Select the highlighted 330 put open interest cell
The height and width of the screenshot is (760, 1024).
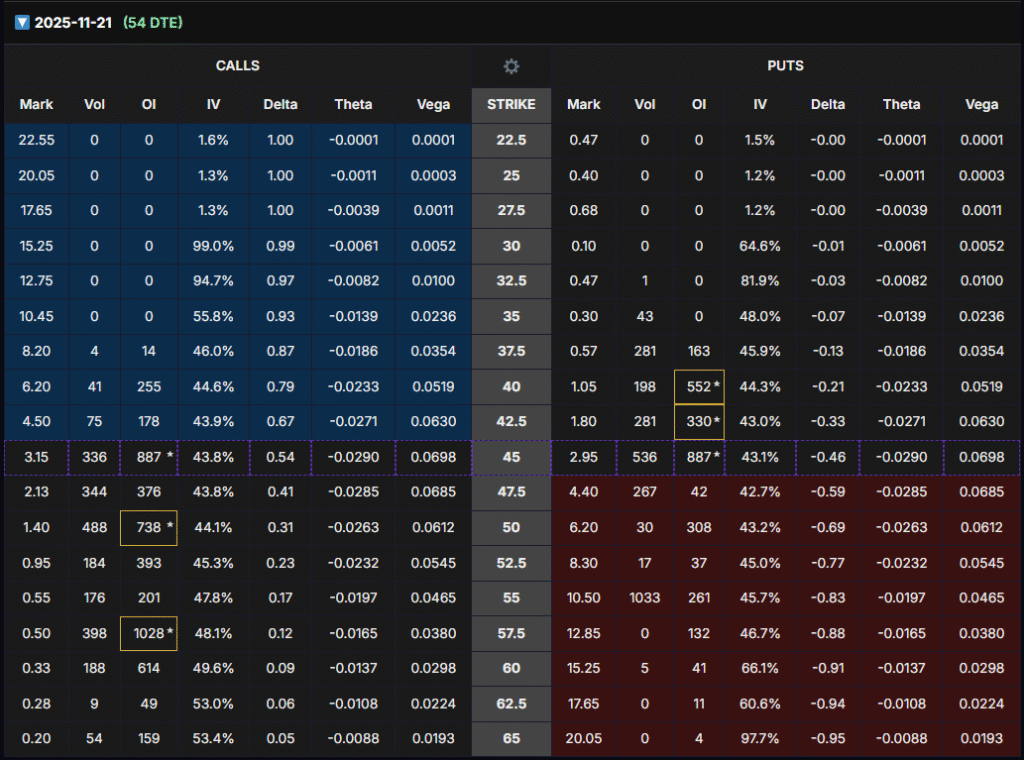coord(700,422)
